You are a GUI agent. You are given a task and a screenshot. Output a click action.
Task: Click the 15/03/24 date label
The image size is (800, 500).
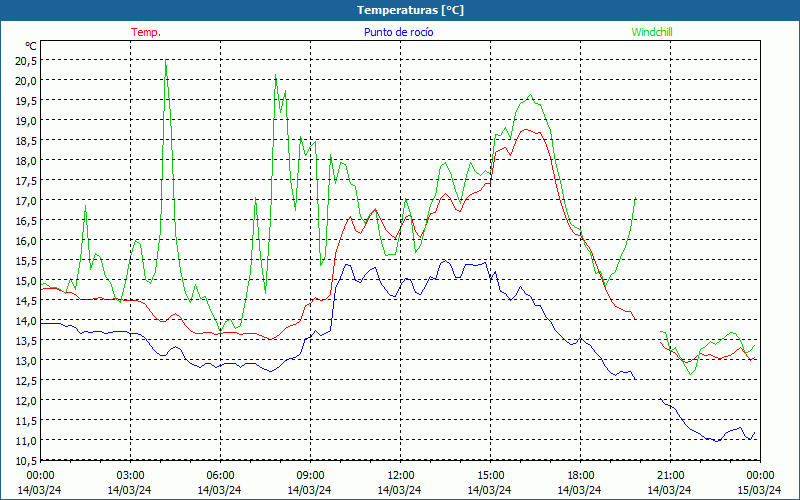[x=759, y=490]
